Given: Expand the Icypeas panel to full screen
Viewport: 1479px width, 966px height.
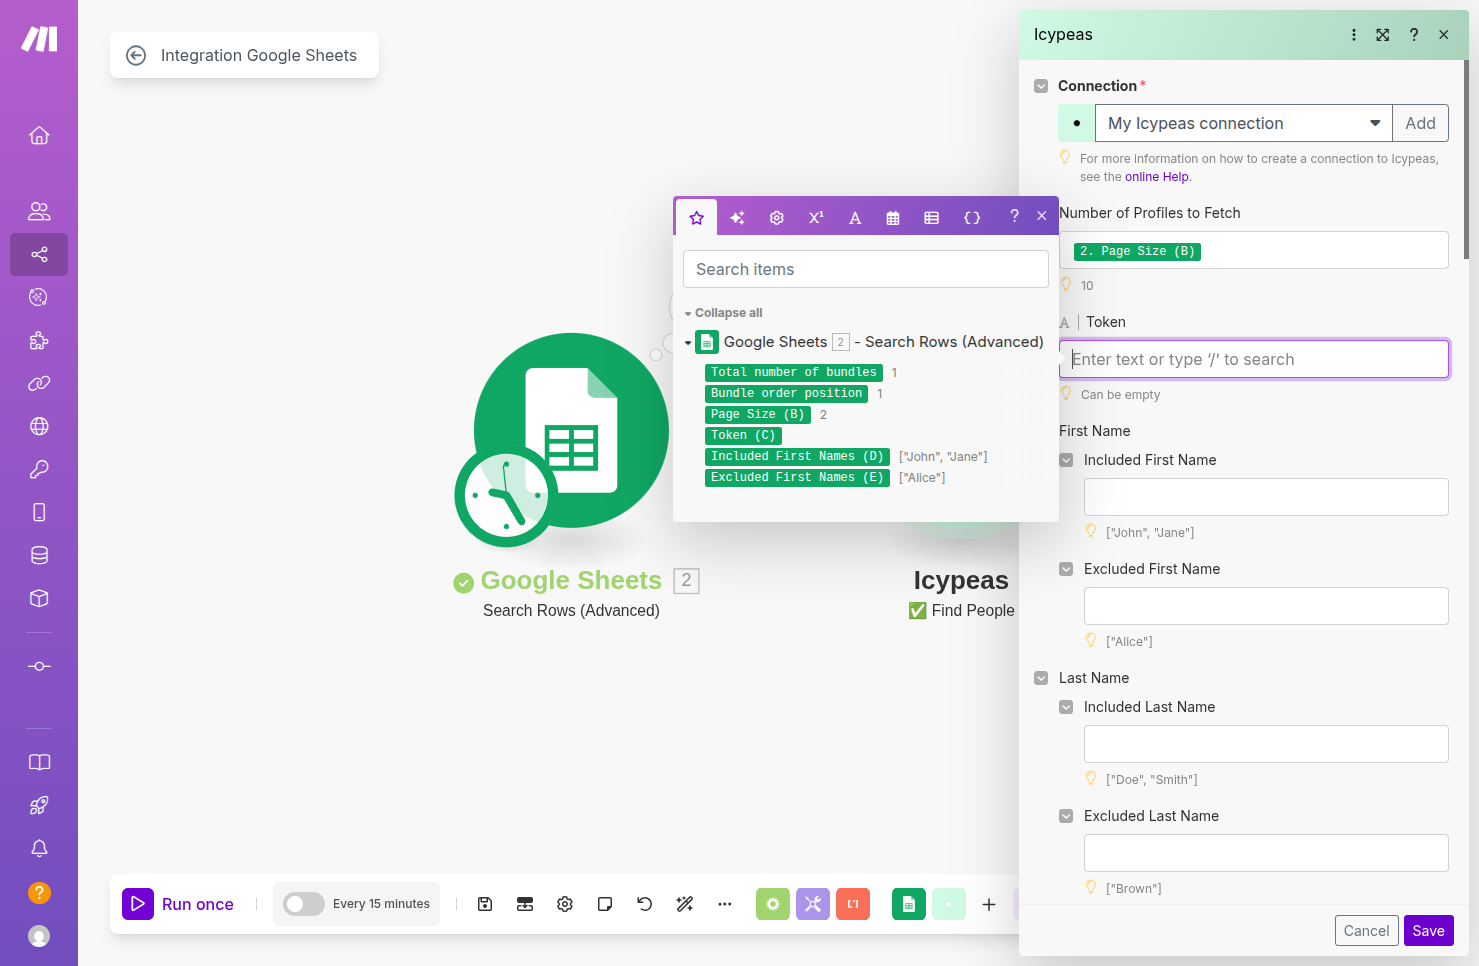Looking at the screenshot, I should [1383, 35].
